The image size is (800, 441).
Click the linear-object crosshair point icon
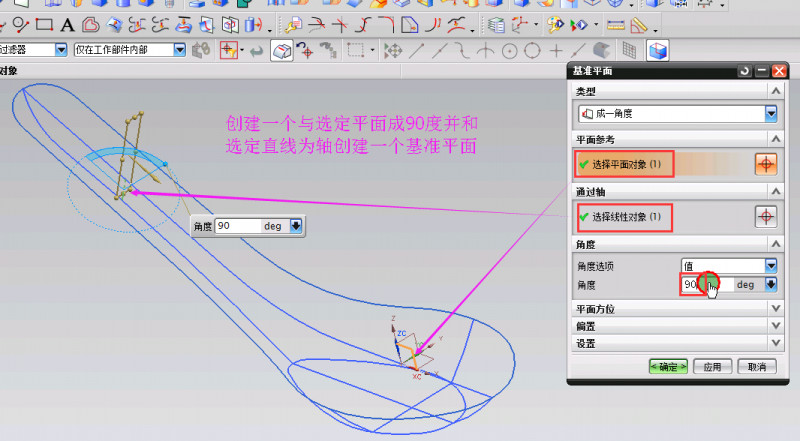(765, 216)
